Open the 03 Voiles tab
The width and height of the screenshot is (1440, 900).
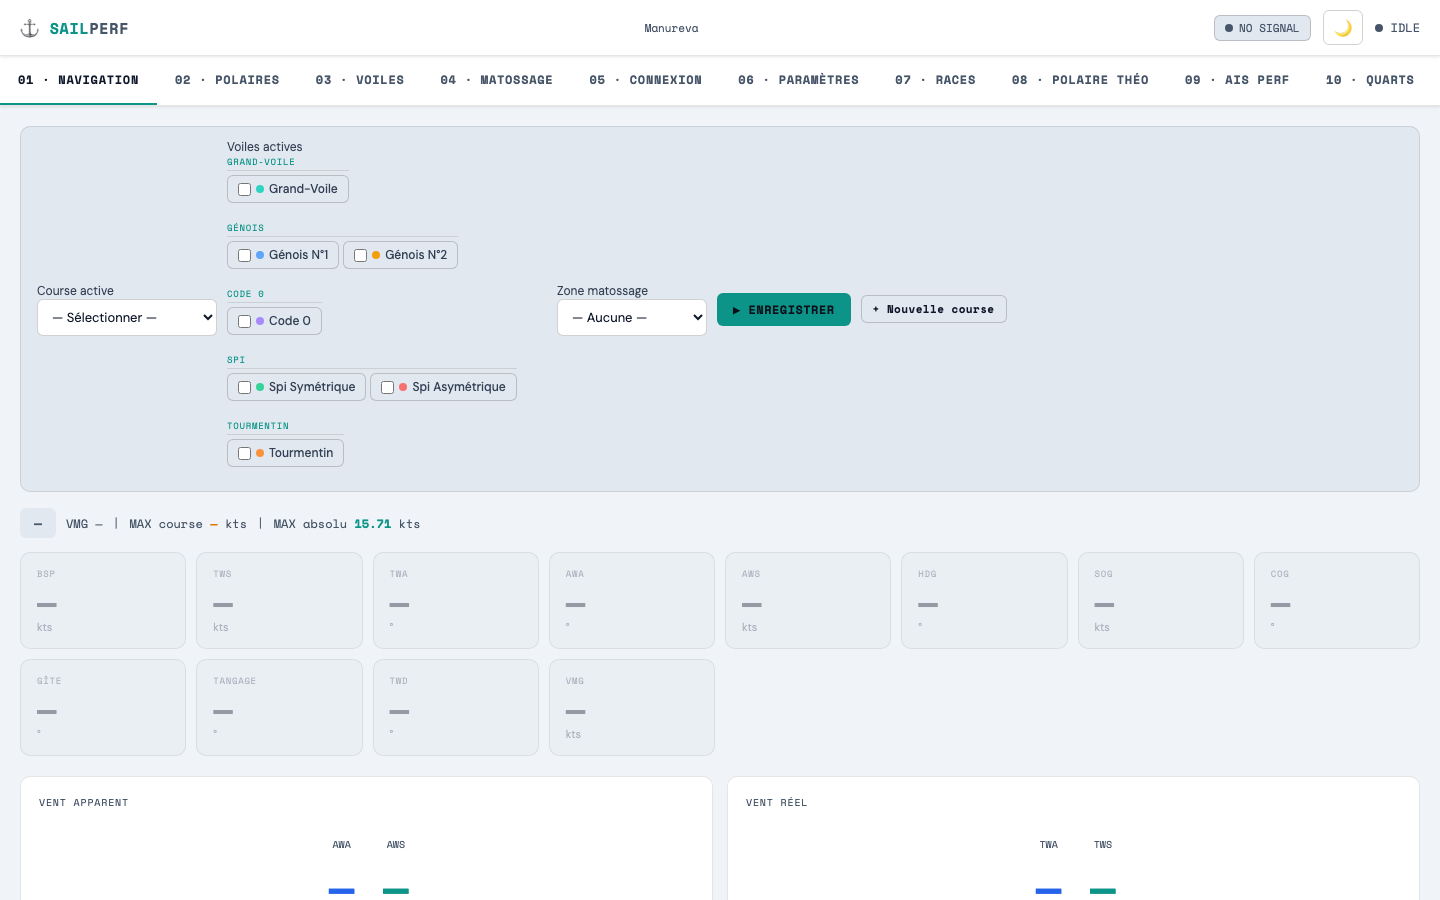coord(360,80)
